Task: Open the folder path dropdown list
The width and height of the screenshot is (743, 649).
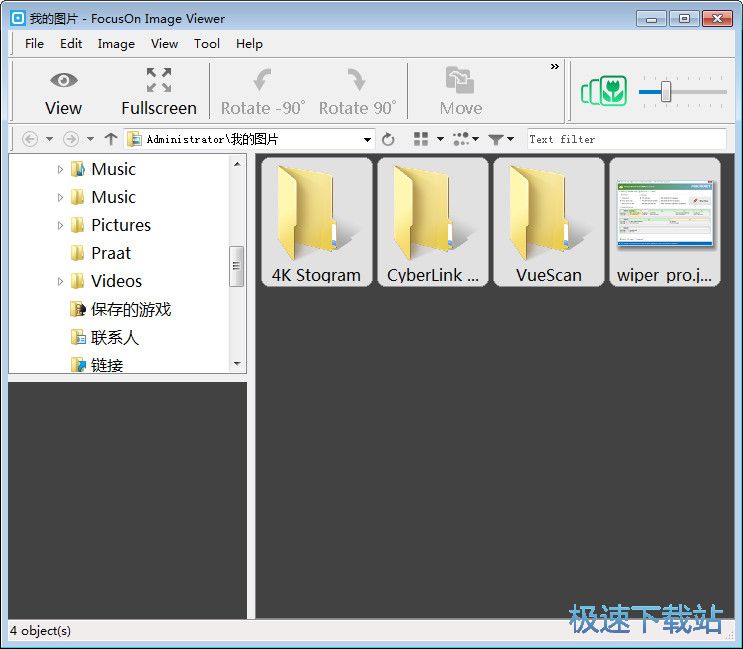Action: coord(368,140)
